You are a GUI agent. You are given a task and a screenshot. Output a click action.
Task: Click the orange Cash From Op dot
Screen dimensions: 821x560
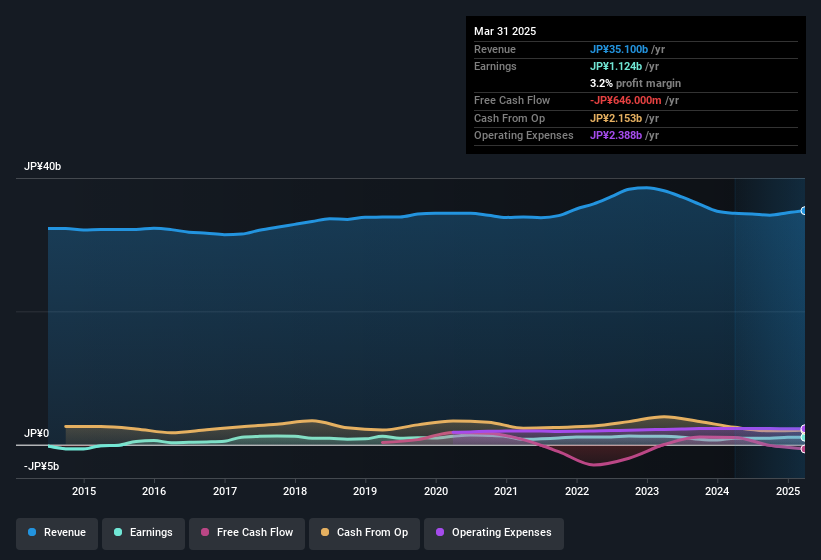[325, 532]
